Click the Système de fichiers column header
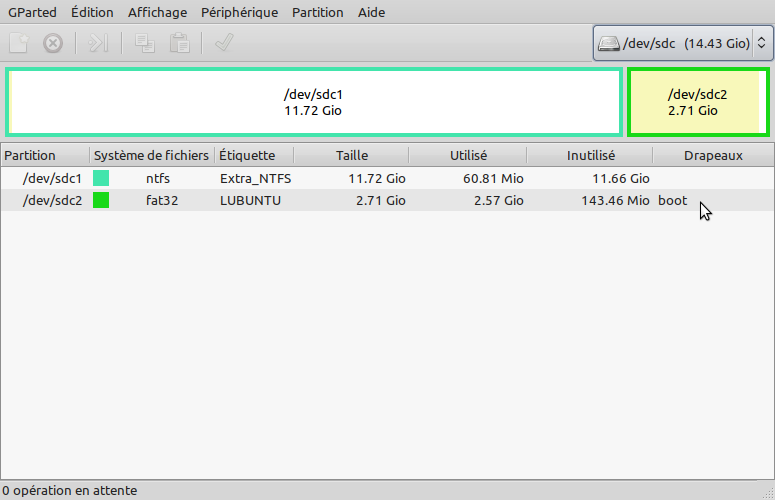This screenshot has width=775, height=500. pyautogui.click(x=151, y=155)
